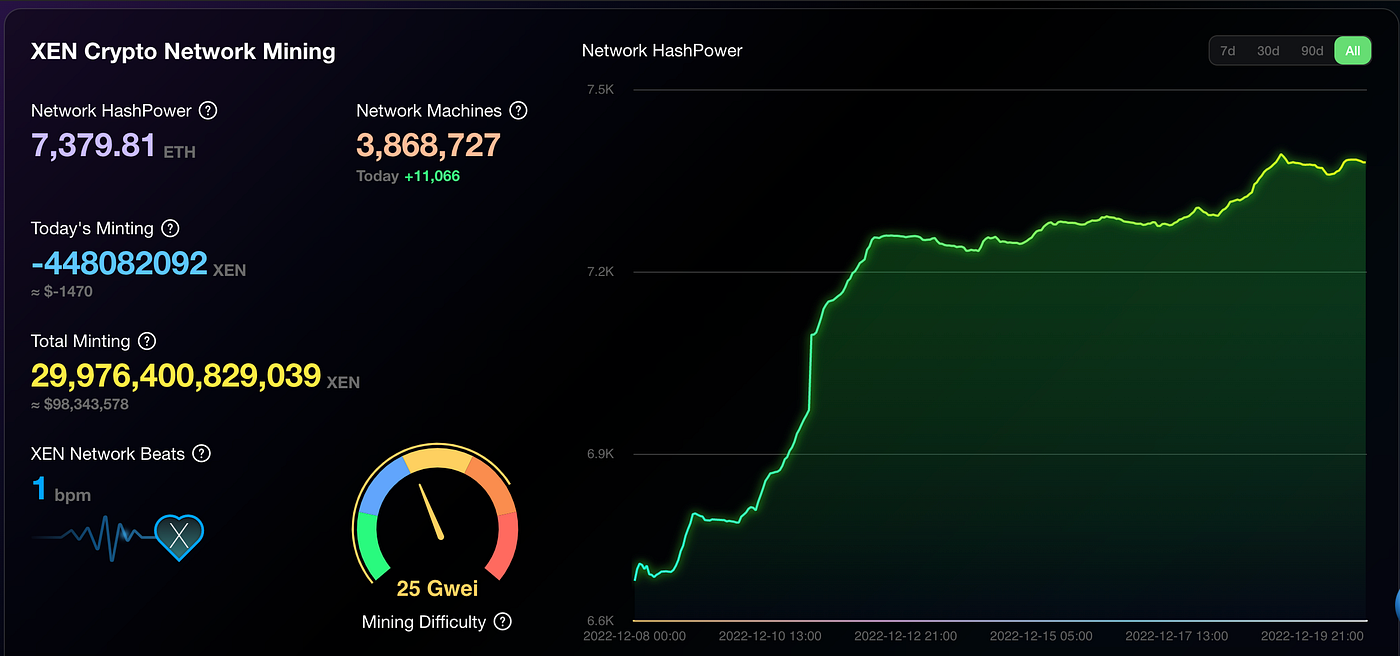Image resolution: width=1400 pixels, height=656 pixels.
Task: Click the ≈ $98,343,578 estimate text
Action: 80,404
